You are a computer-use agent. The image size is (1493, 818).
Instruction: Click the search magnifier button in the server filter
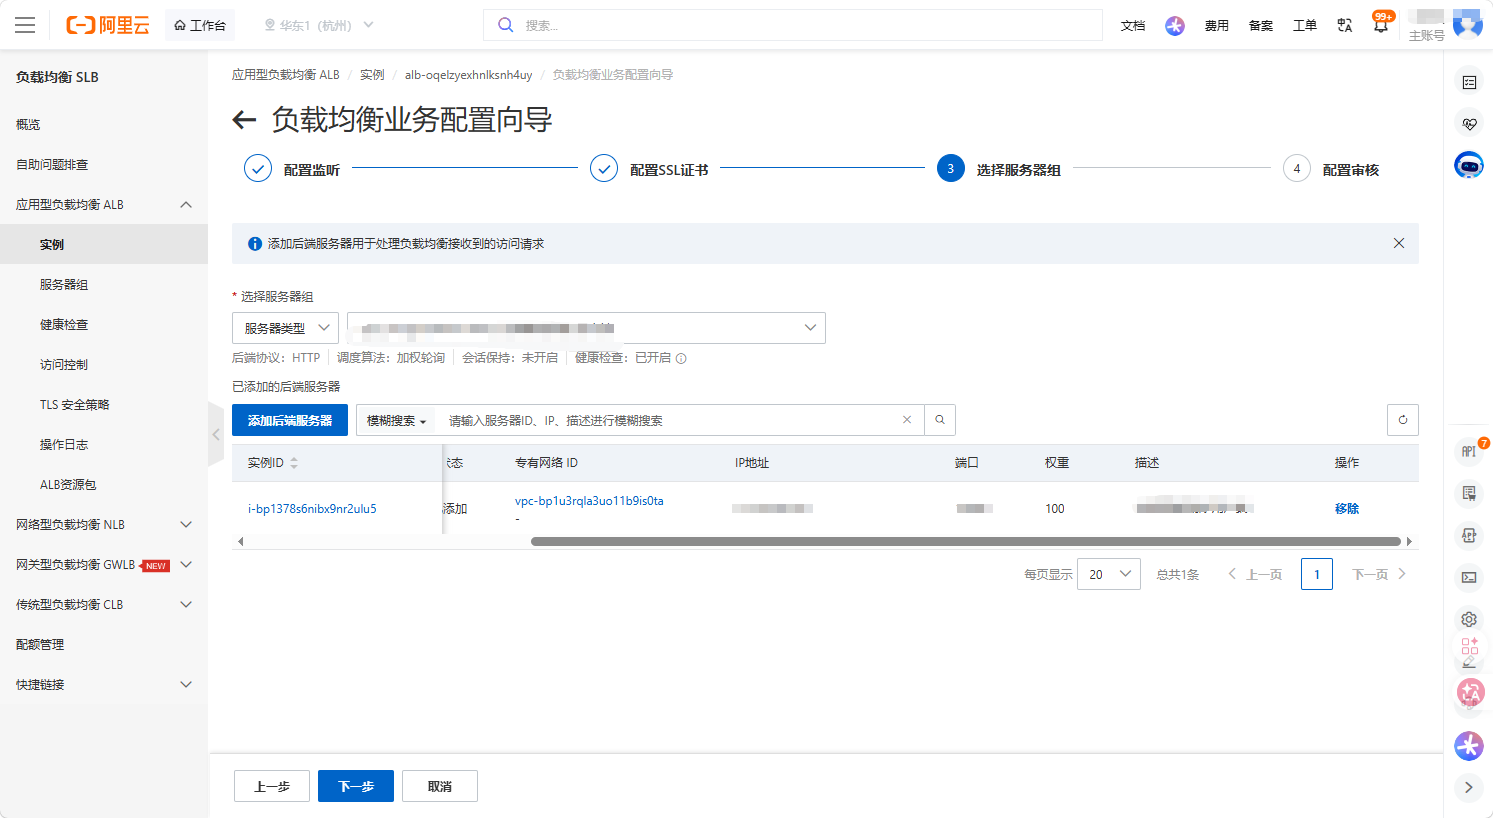[x=940, y=420]
